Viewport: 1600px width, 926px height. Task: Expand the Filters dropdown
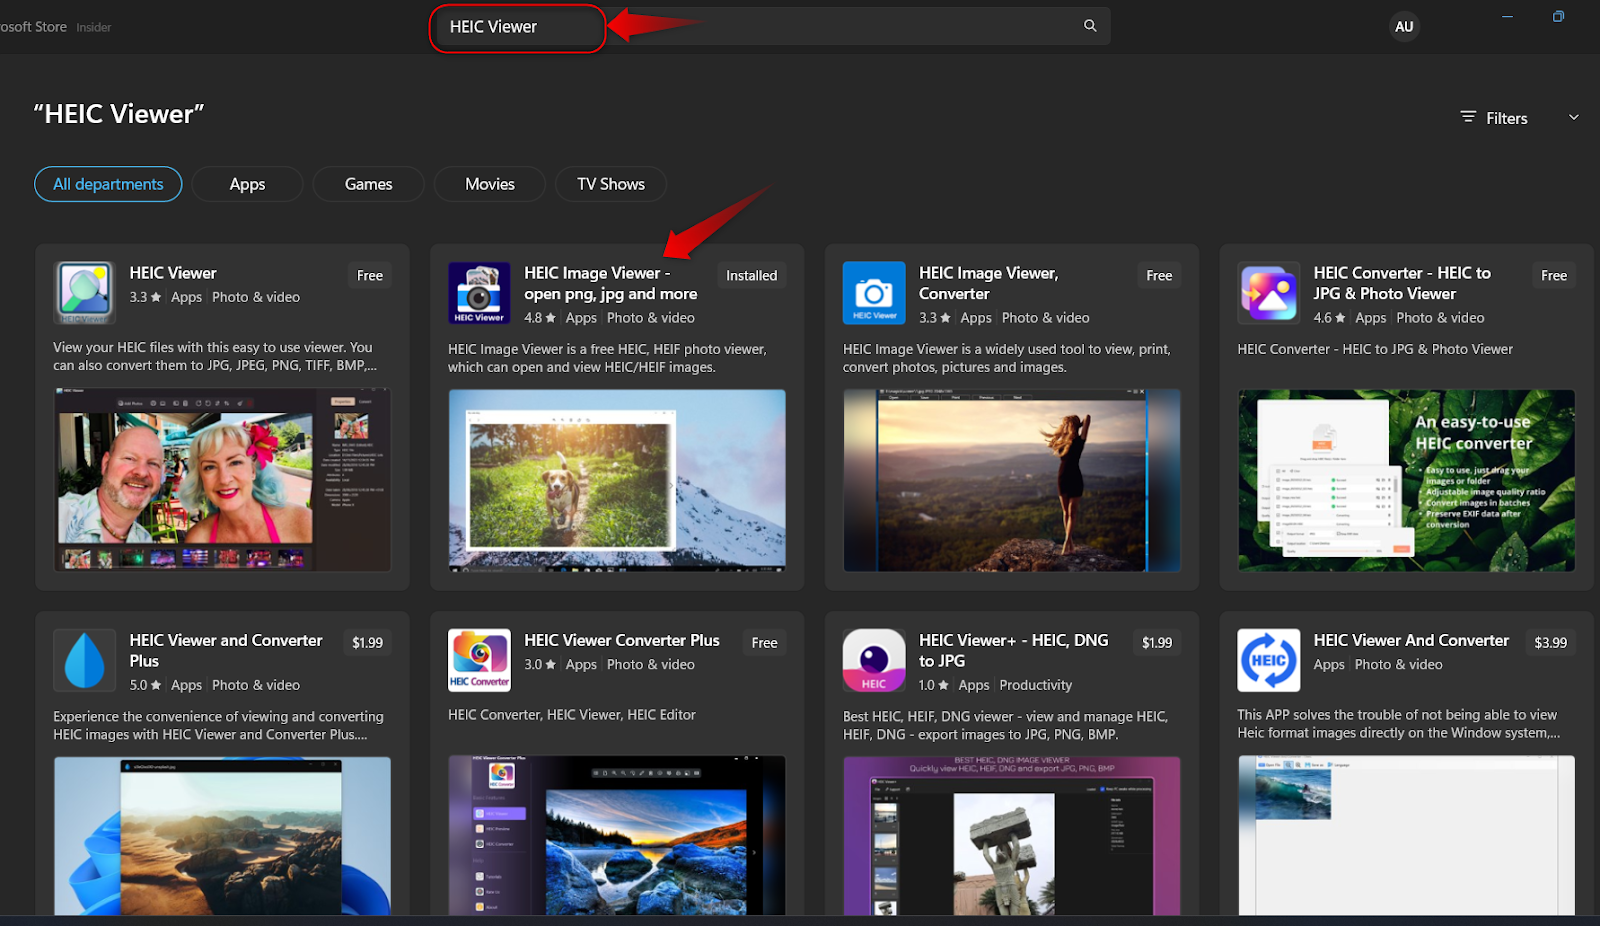1495,118
